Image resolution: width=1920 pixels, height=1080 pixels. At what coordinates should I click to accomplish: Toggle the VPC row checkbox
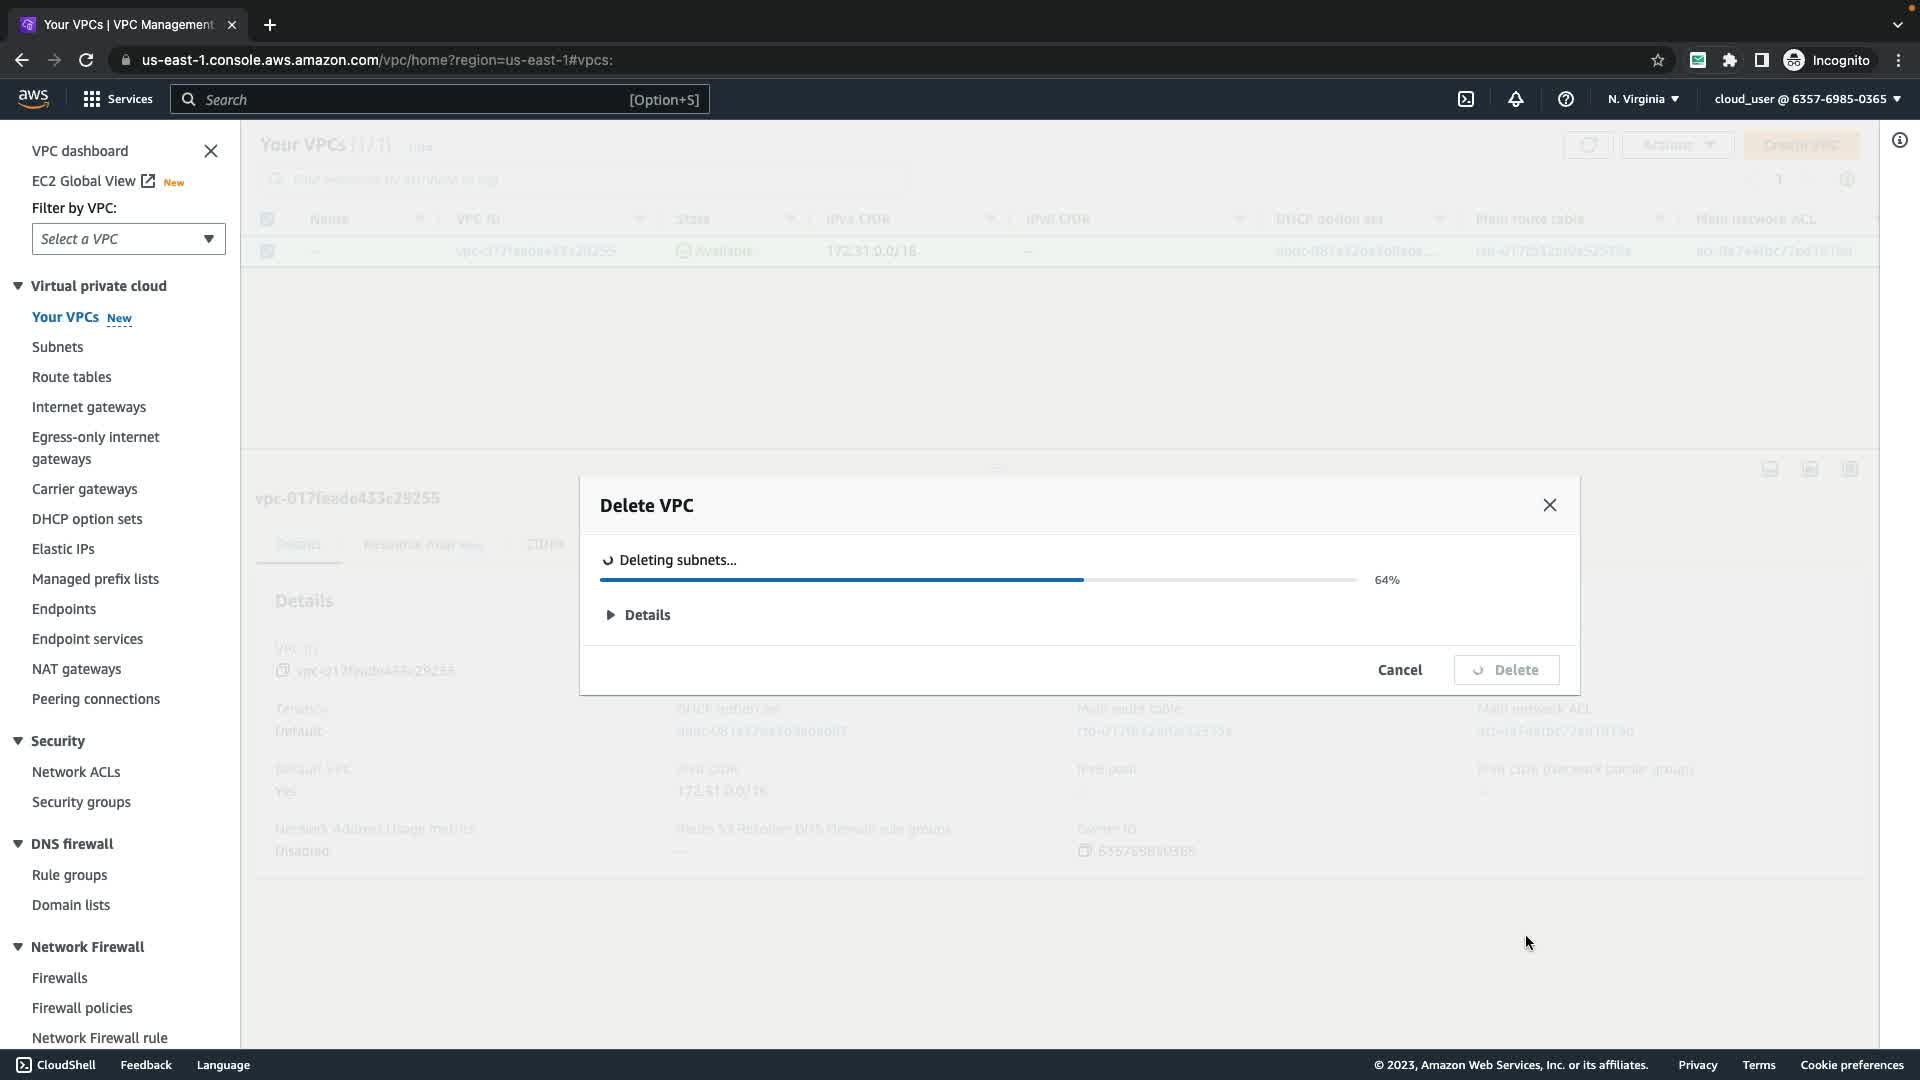click(267, 251)
